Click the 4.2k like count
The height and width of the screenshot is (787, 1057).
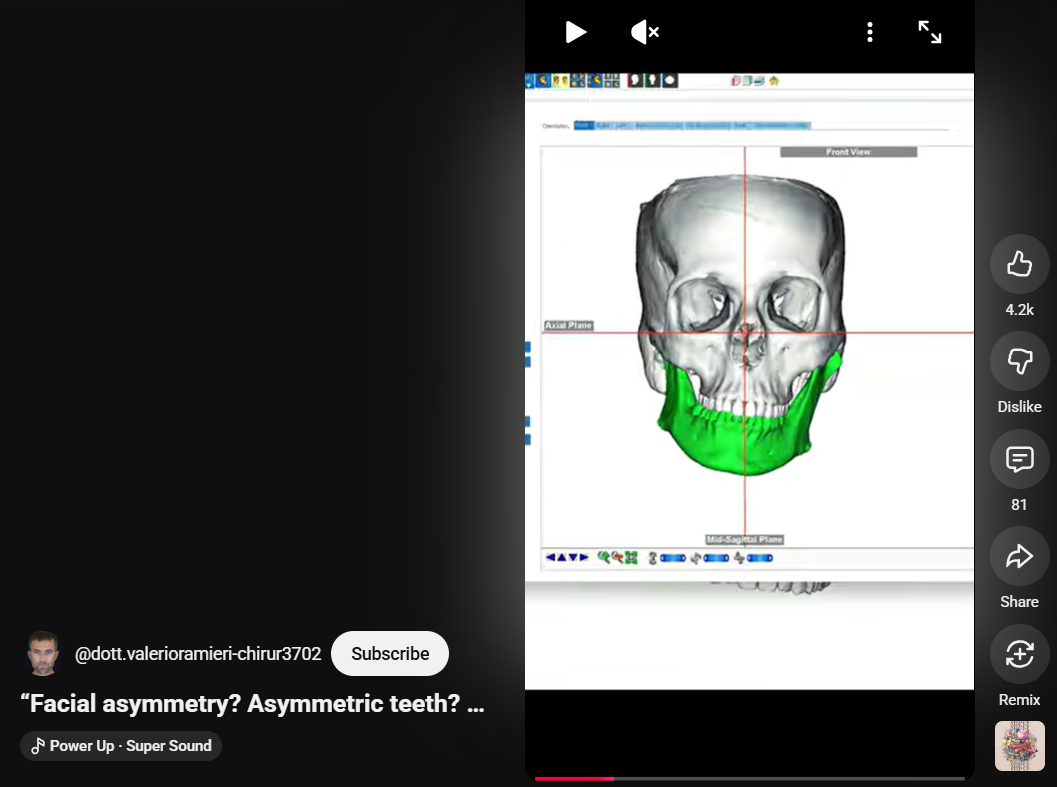(x=1019, y=310)
